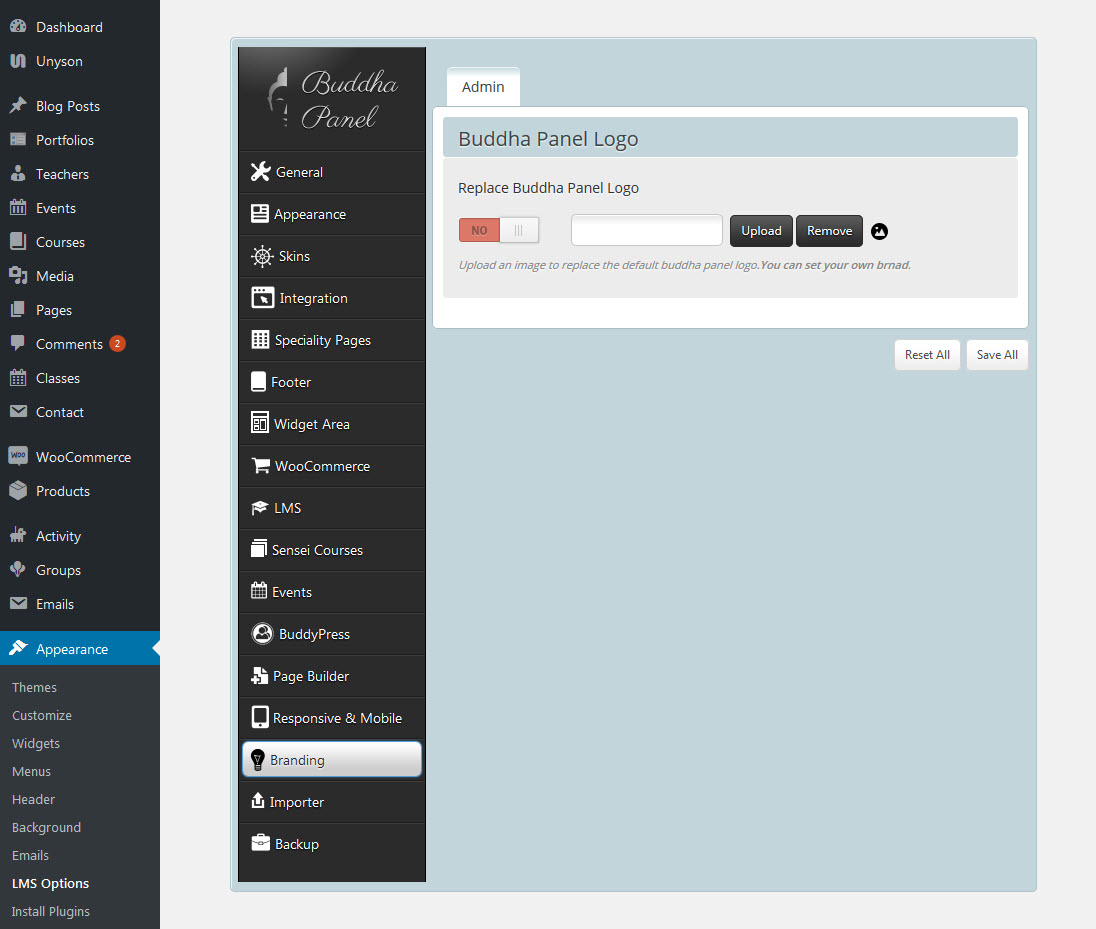
Task: Toggle the Replace Buddha Panel Logo switch
Action: click(x=498, y=230)
